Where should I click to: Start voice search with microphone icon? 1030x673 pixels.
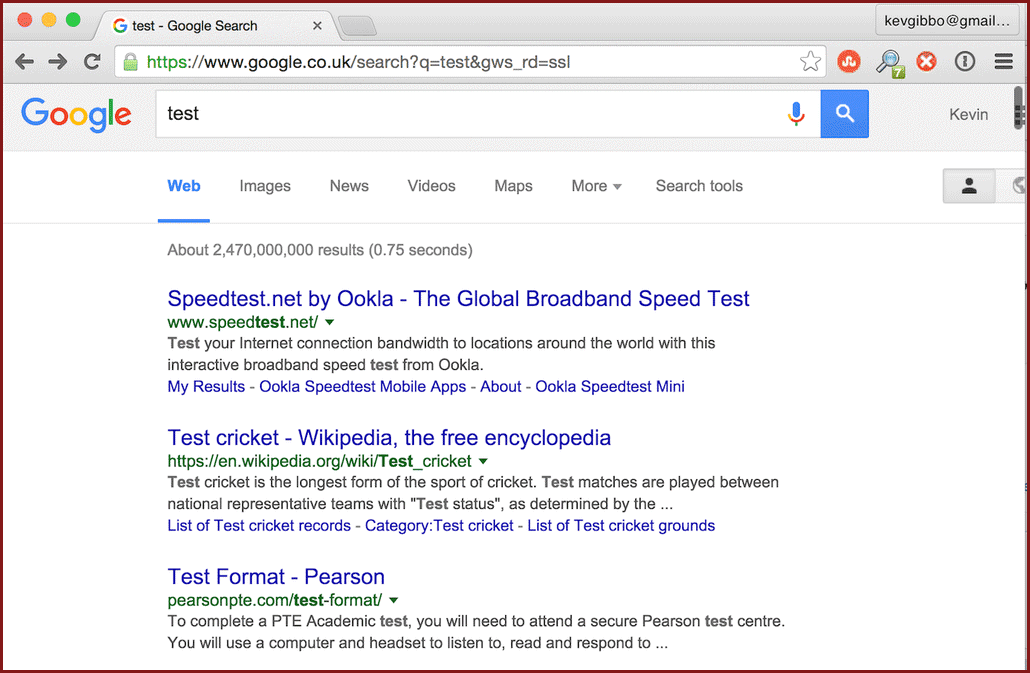(796, 114)
